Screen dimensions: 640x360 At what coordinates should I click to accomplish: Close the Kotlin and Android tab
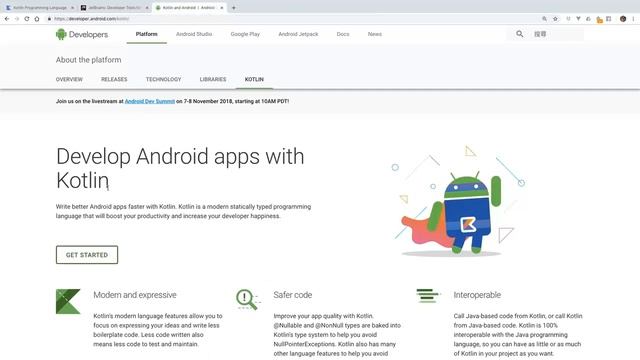222,8
